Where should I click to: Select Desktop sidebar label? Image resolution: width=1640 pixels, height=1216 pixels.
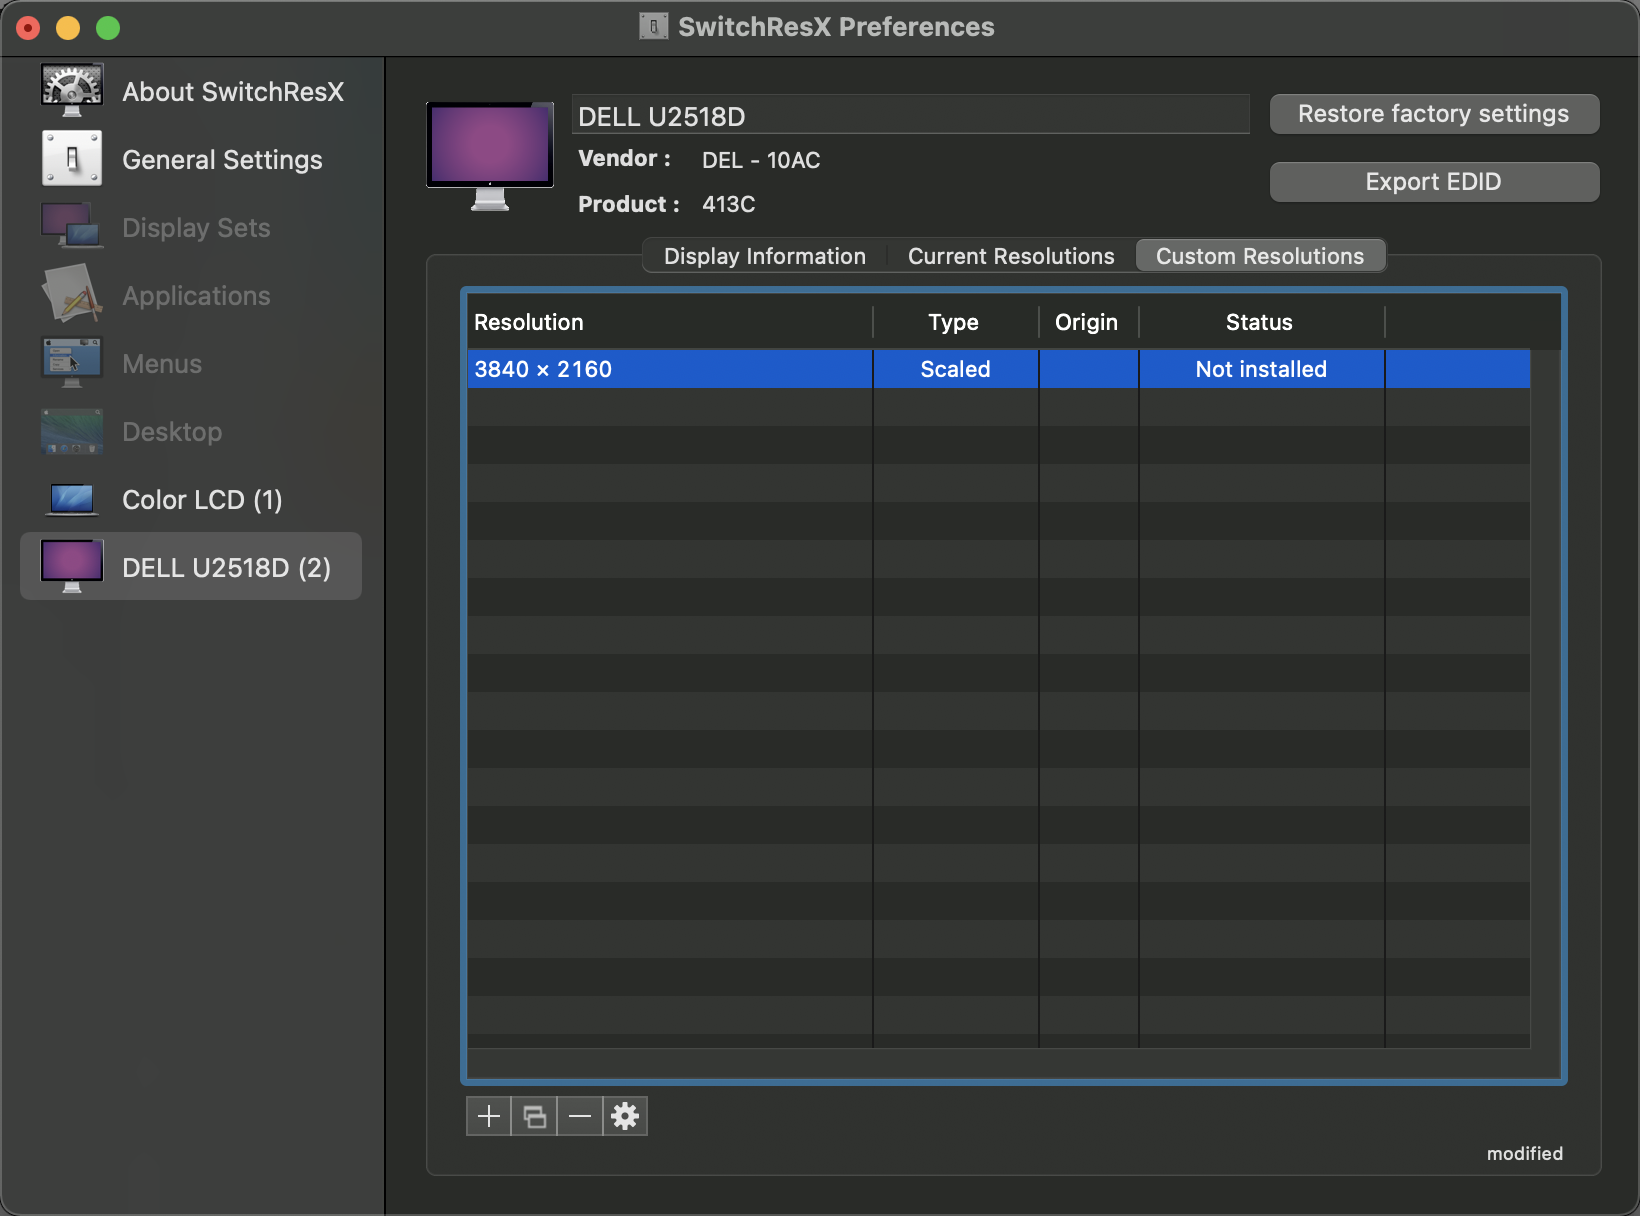[172, 432]
